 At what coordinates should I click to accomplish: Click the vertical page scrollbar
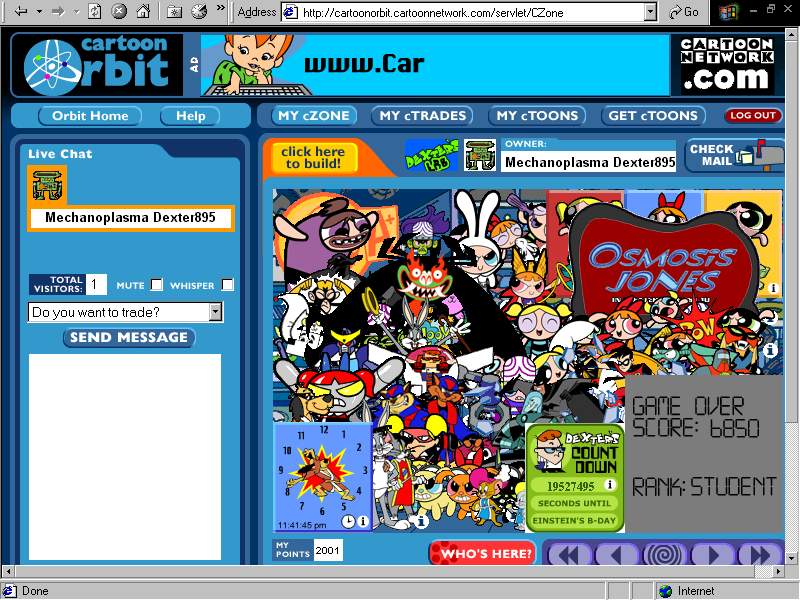[792, 300]
